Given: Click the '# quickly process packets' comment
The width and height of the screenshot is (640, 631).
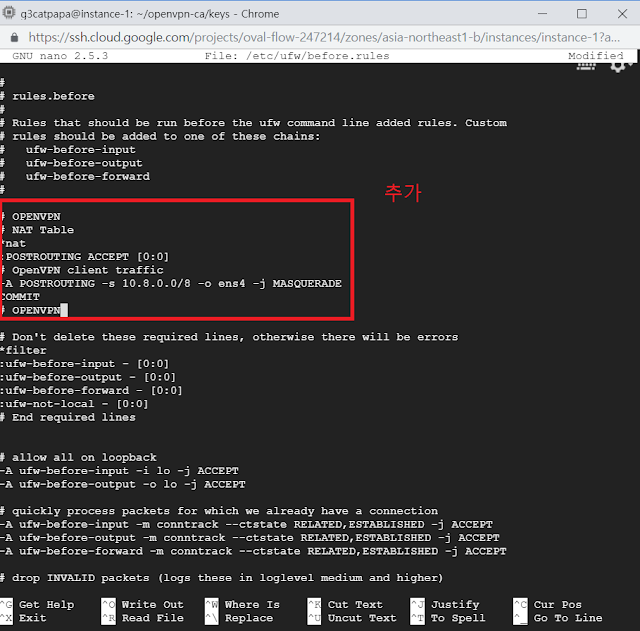Looking at the screenshot, I should [x=219, y=511].
